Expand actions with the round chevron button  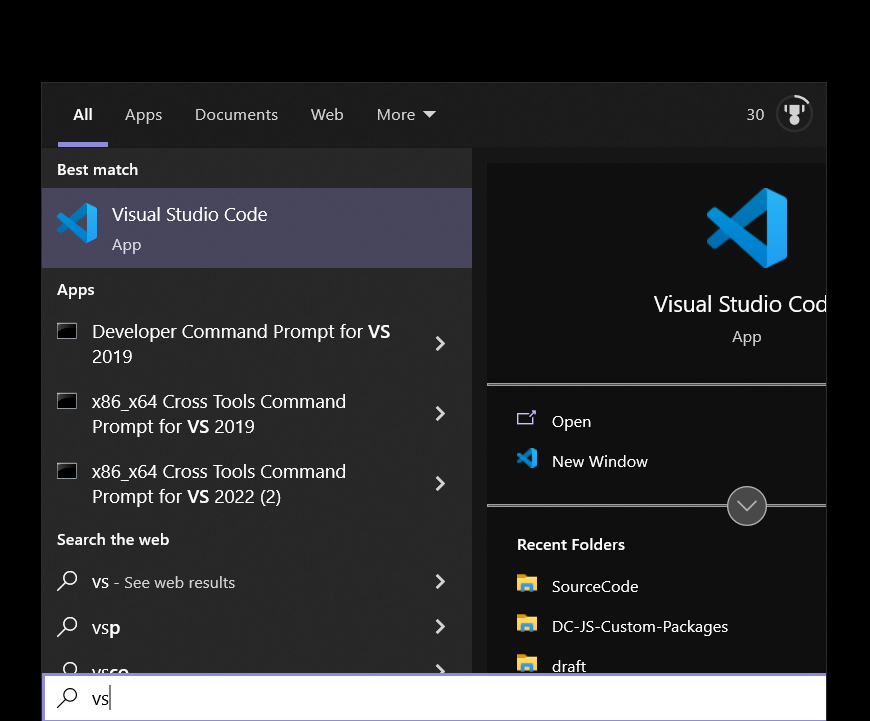coord(747,506)
